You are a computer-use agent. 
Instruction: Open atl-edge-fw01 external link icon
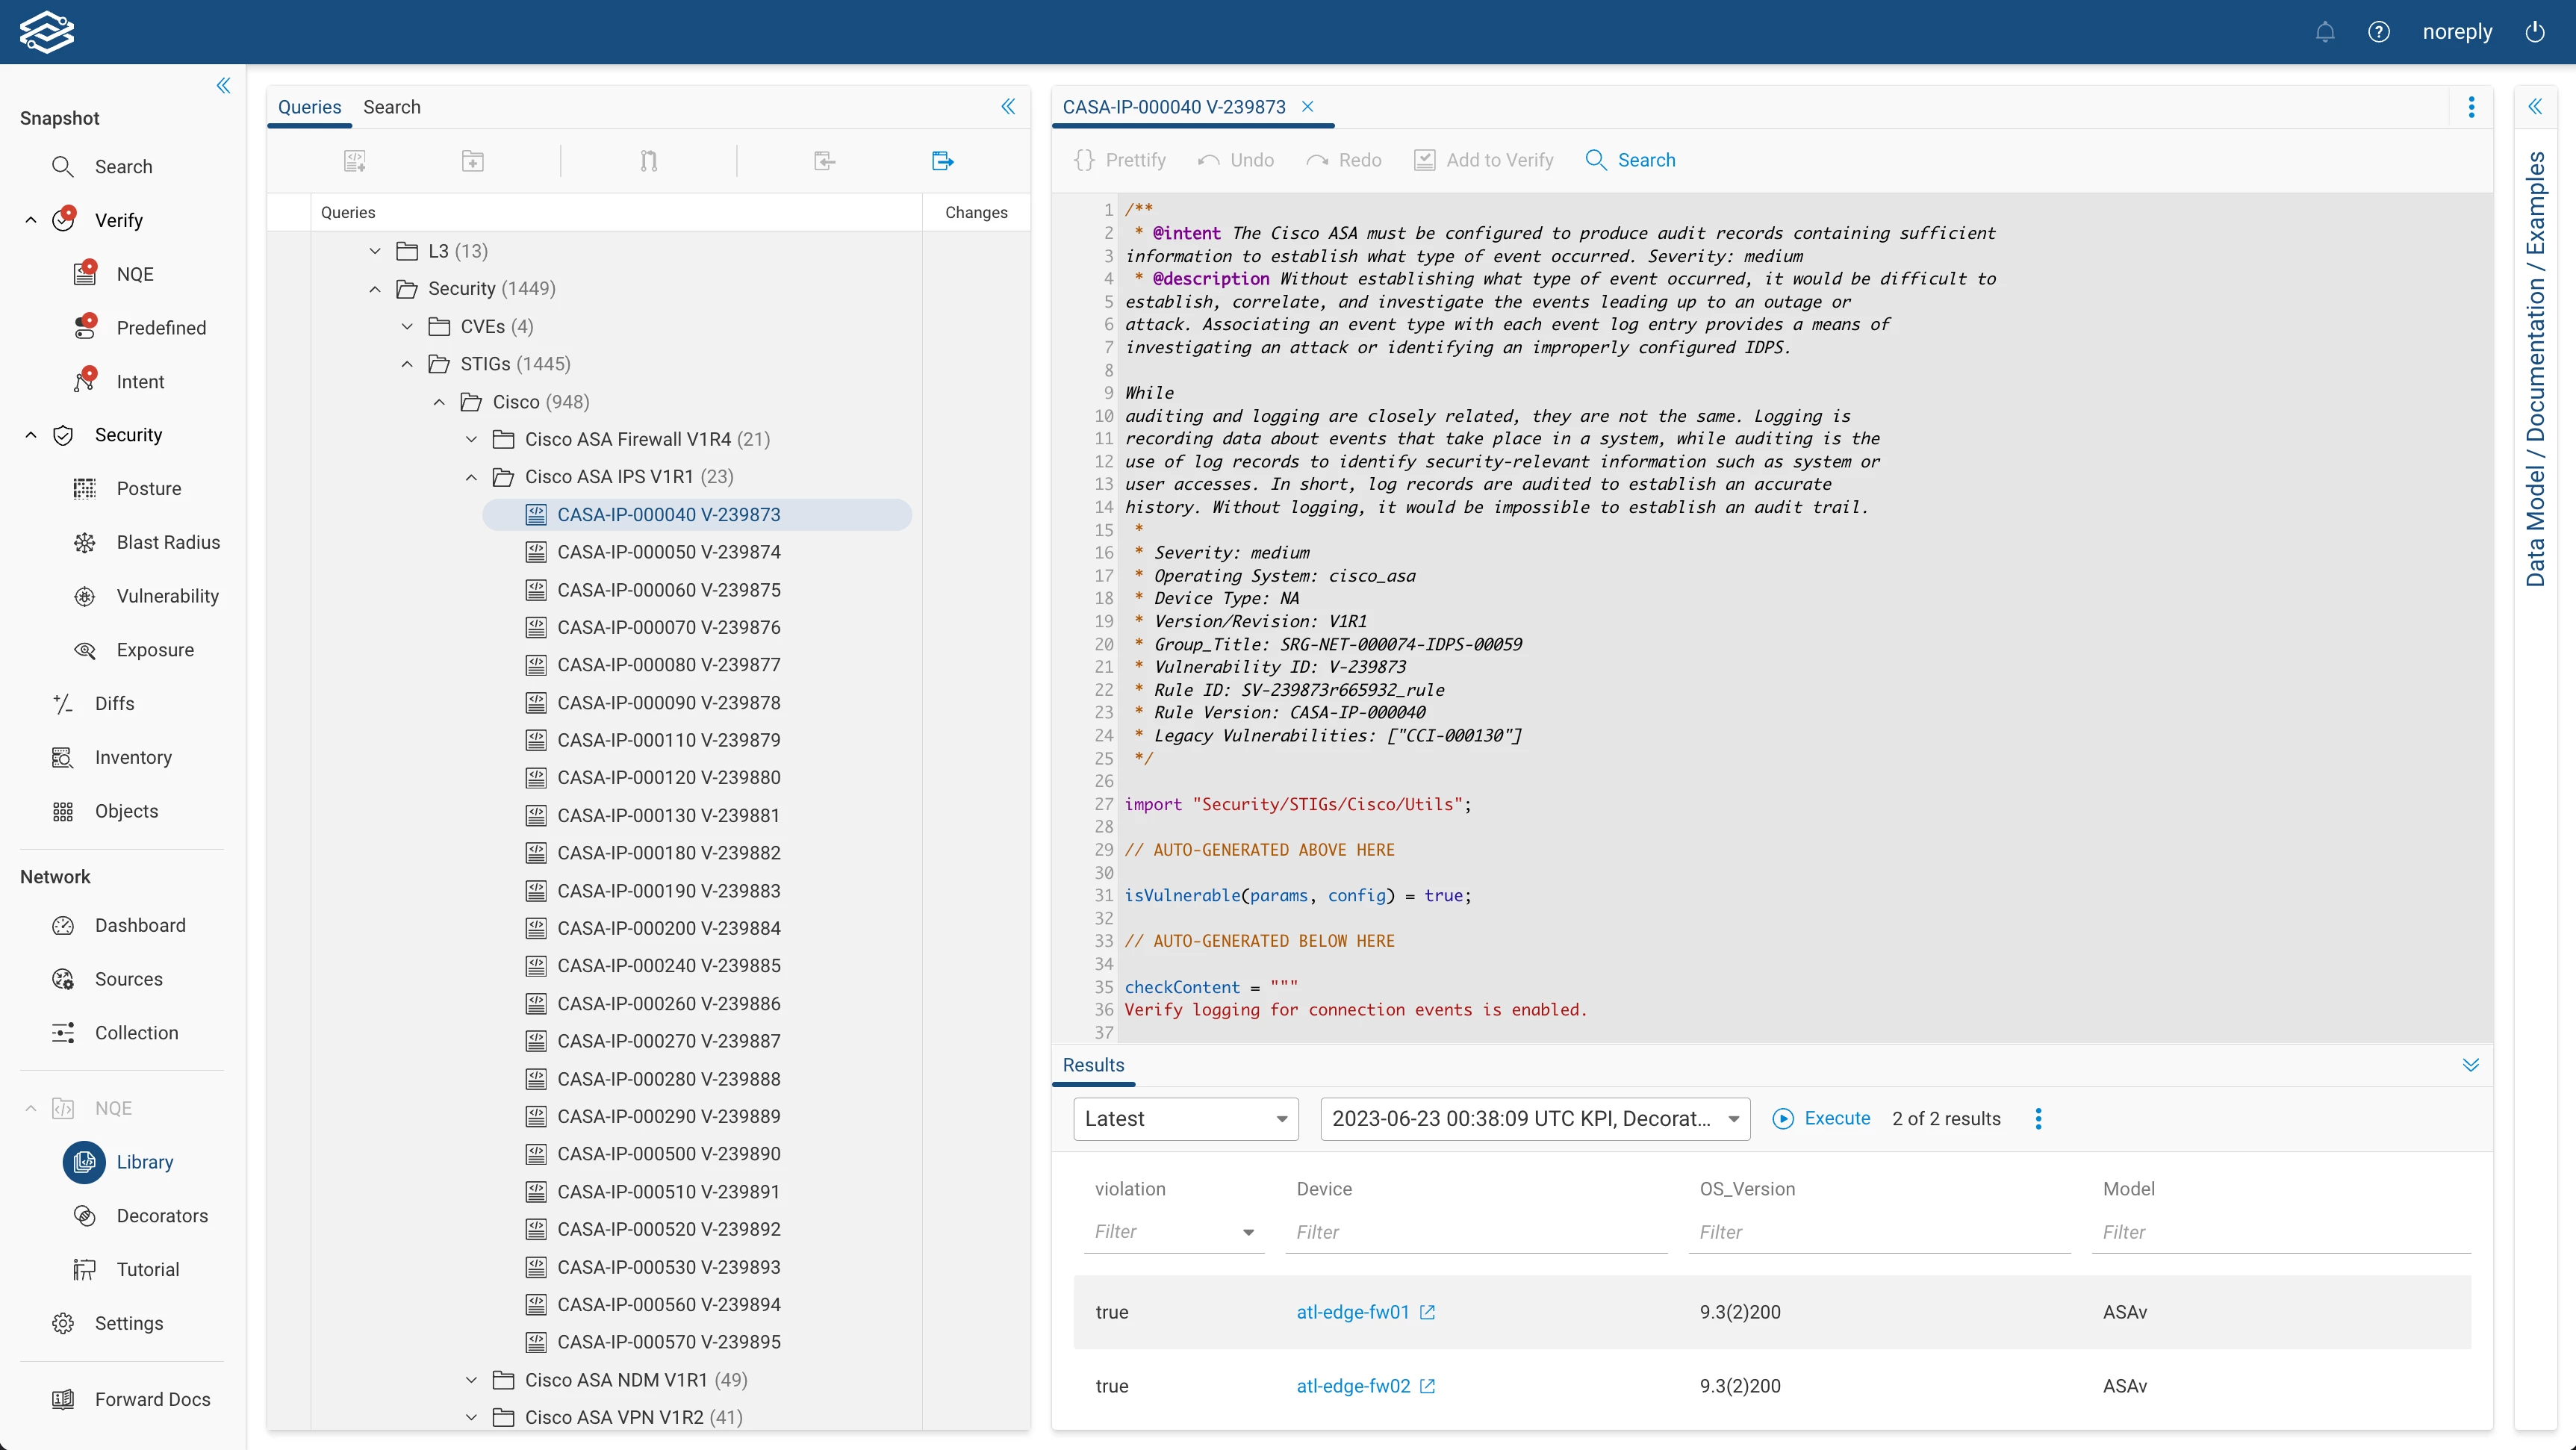coord(1428,1312)
